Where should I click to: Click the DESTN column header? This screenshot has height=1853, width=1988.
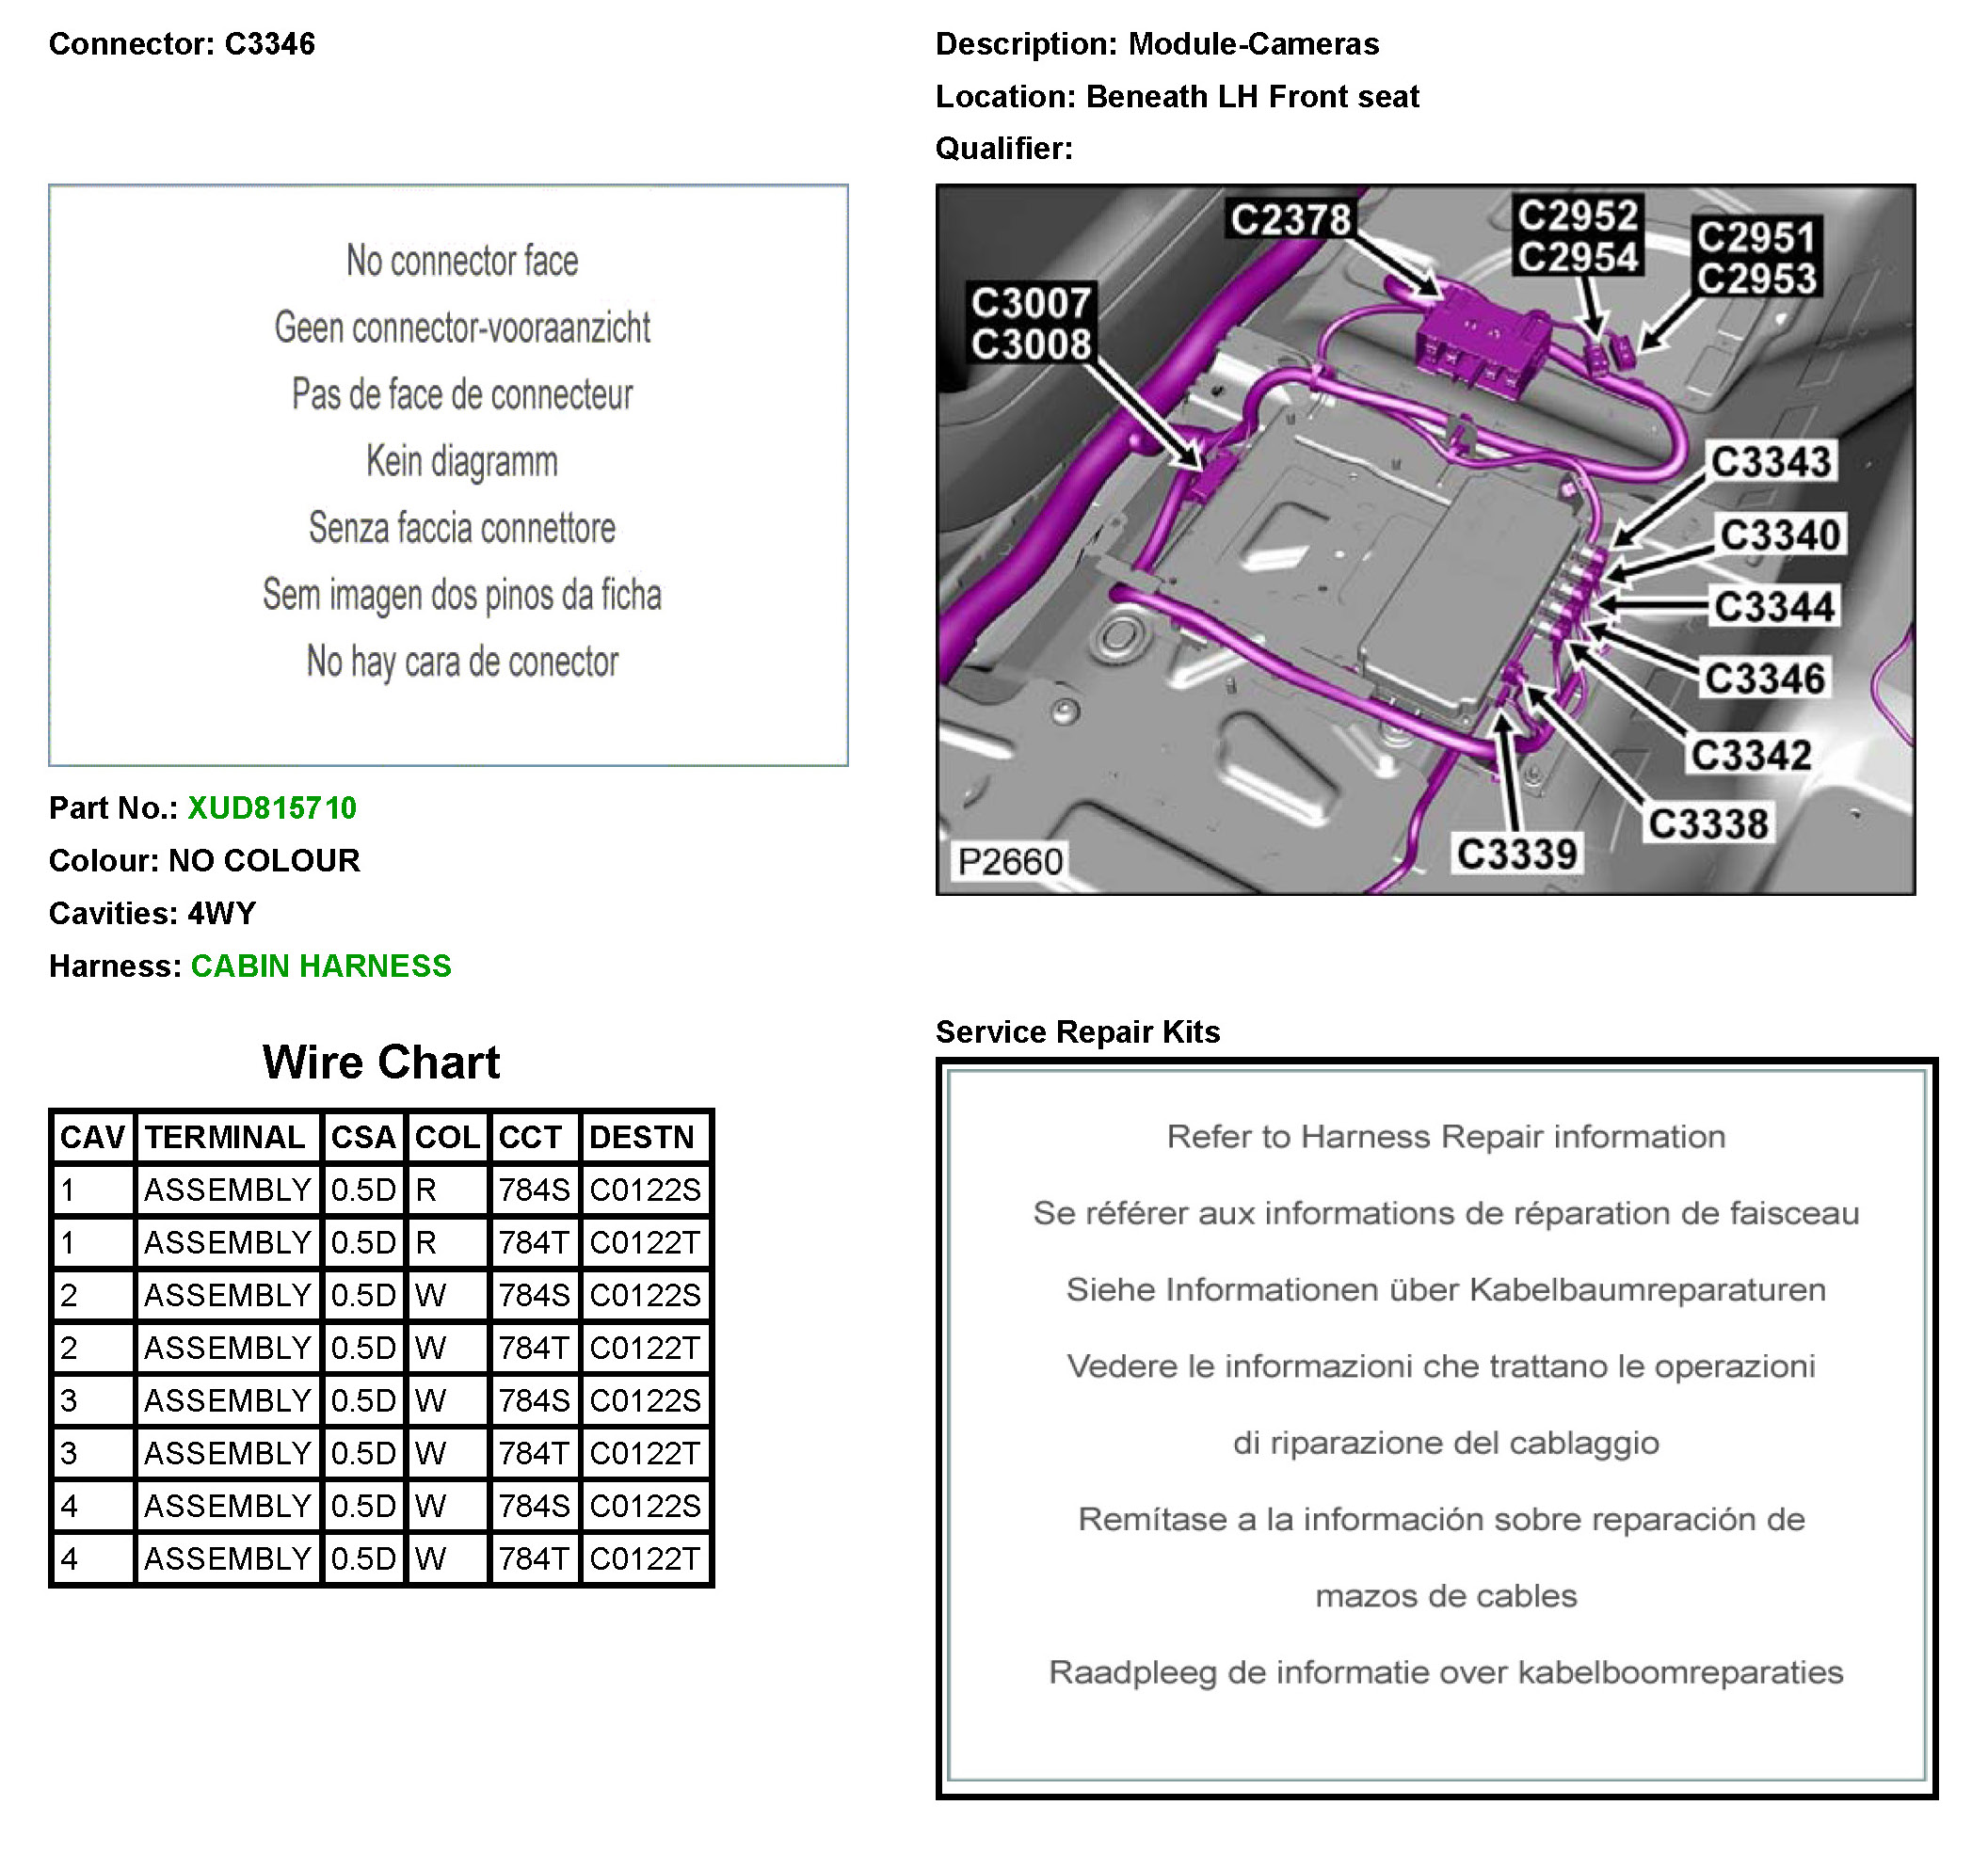point(641,1137)
